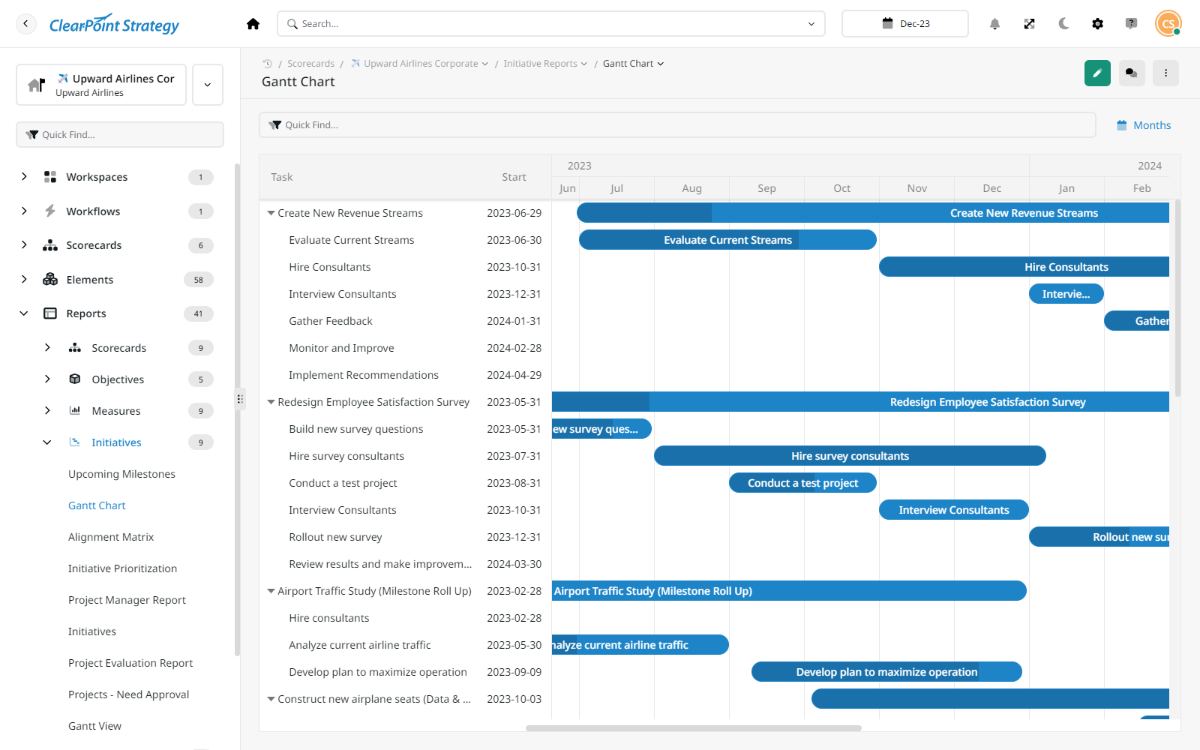Open Project Evaluation Report
1200x750 pixels.
click(x=130, y=663)
